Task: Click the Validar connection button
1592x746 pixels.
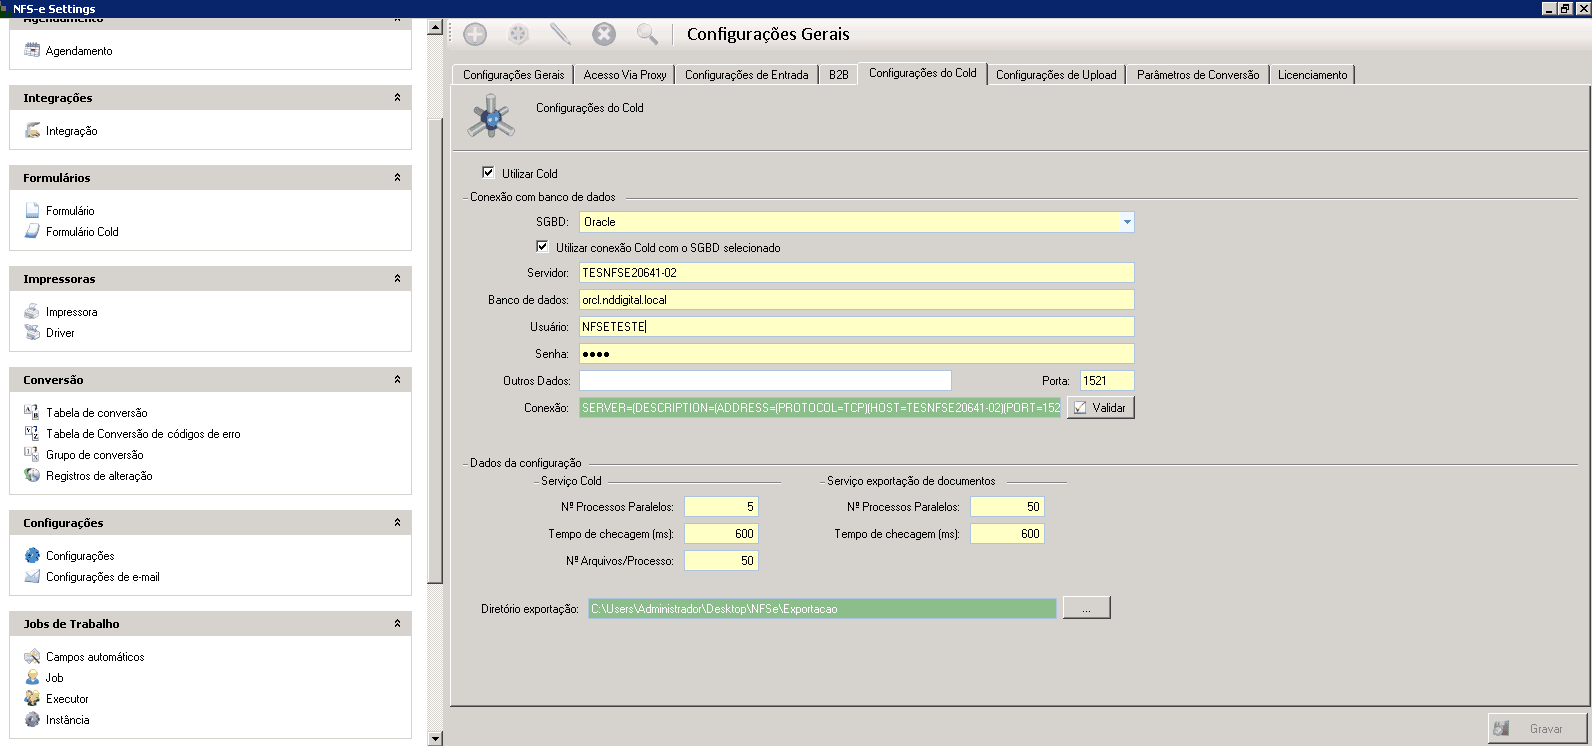Action: (x=1100, y=408)
